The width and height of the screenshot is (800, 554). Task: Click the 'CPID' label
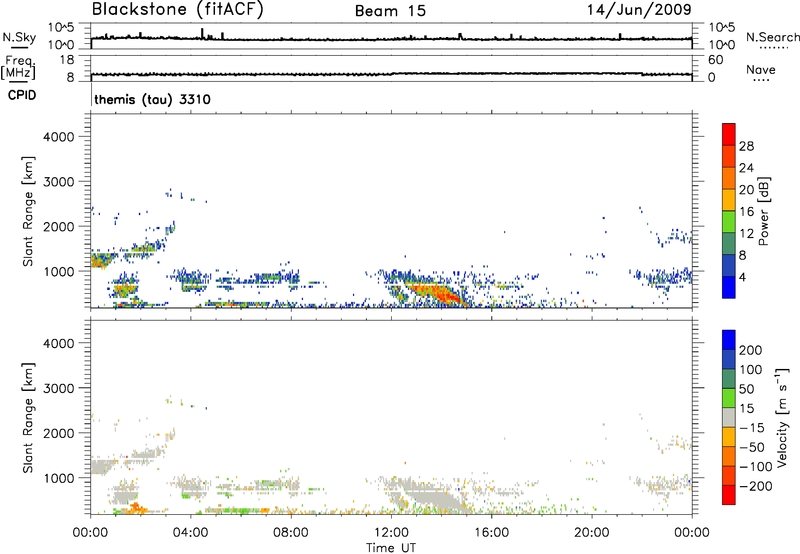(x=22, y=95)
